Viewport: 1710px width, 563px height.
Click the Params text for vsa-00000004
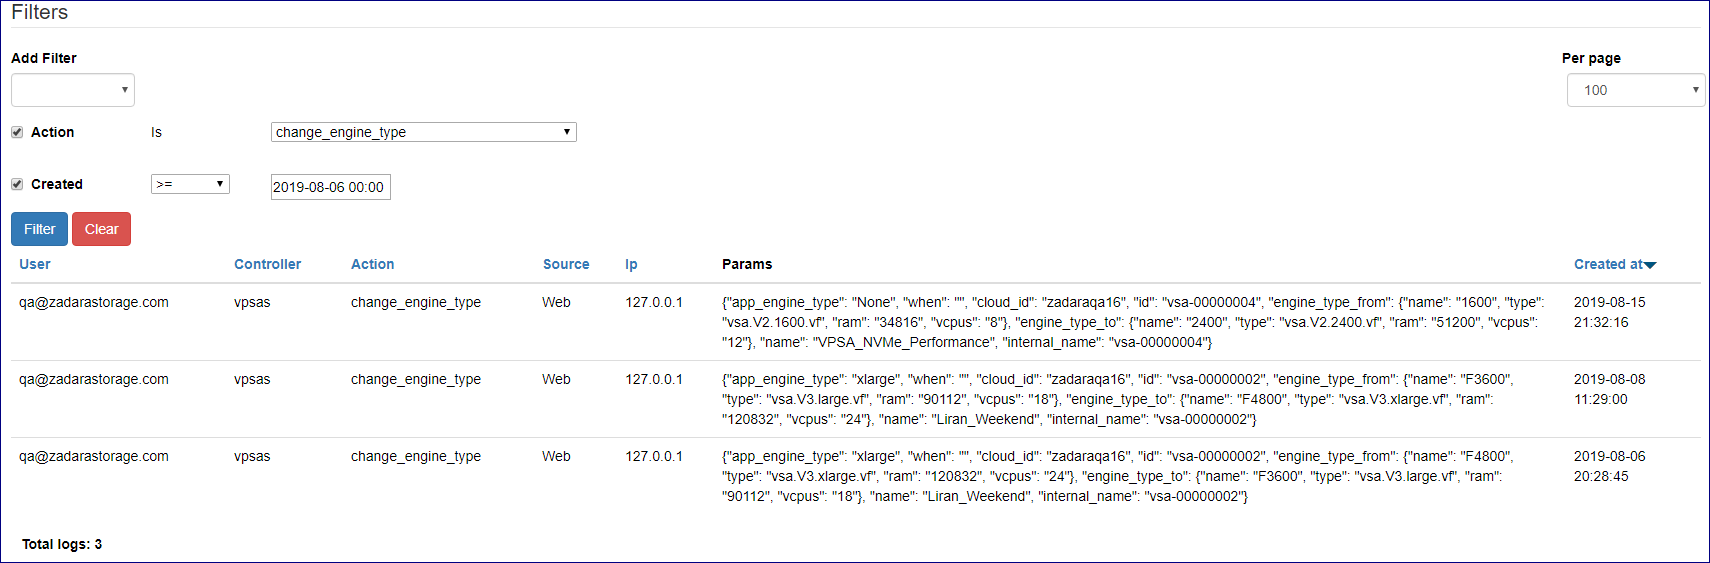click(x=1133, y=322)
